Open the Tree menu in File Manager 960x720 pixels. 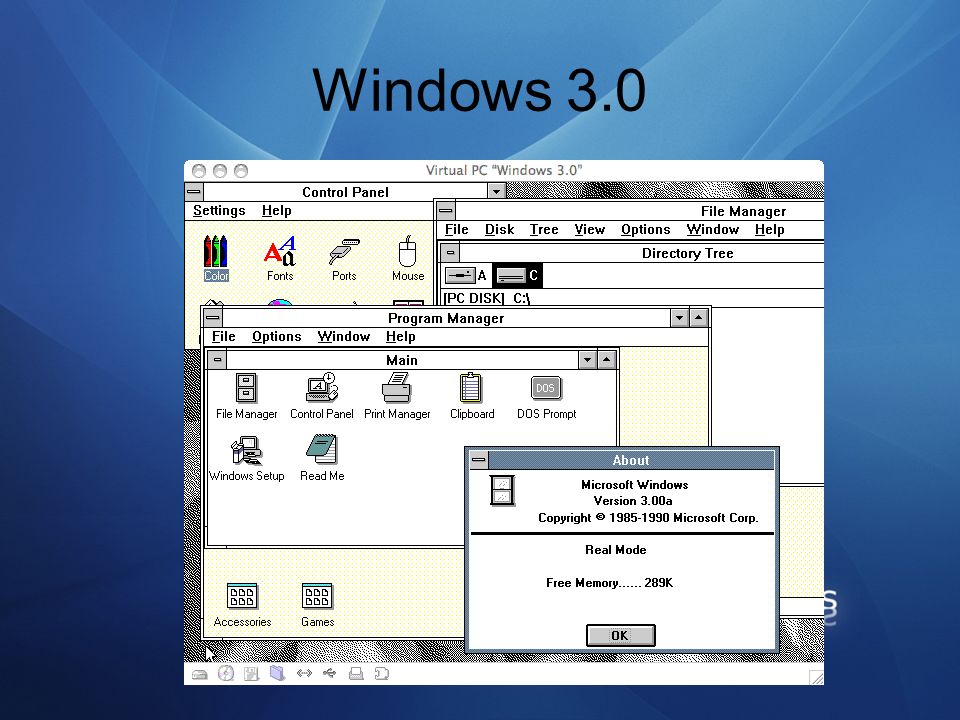click(x=544, y=230)
